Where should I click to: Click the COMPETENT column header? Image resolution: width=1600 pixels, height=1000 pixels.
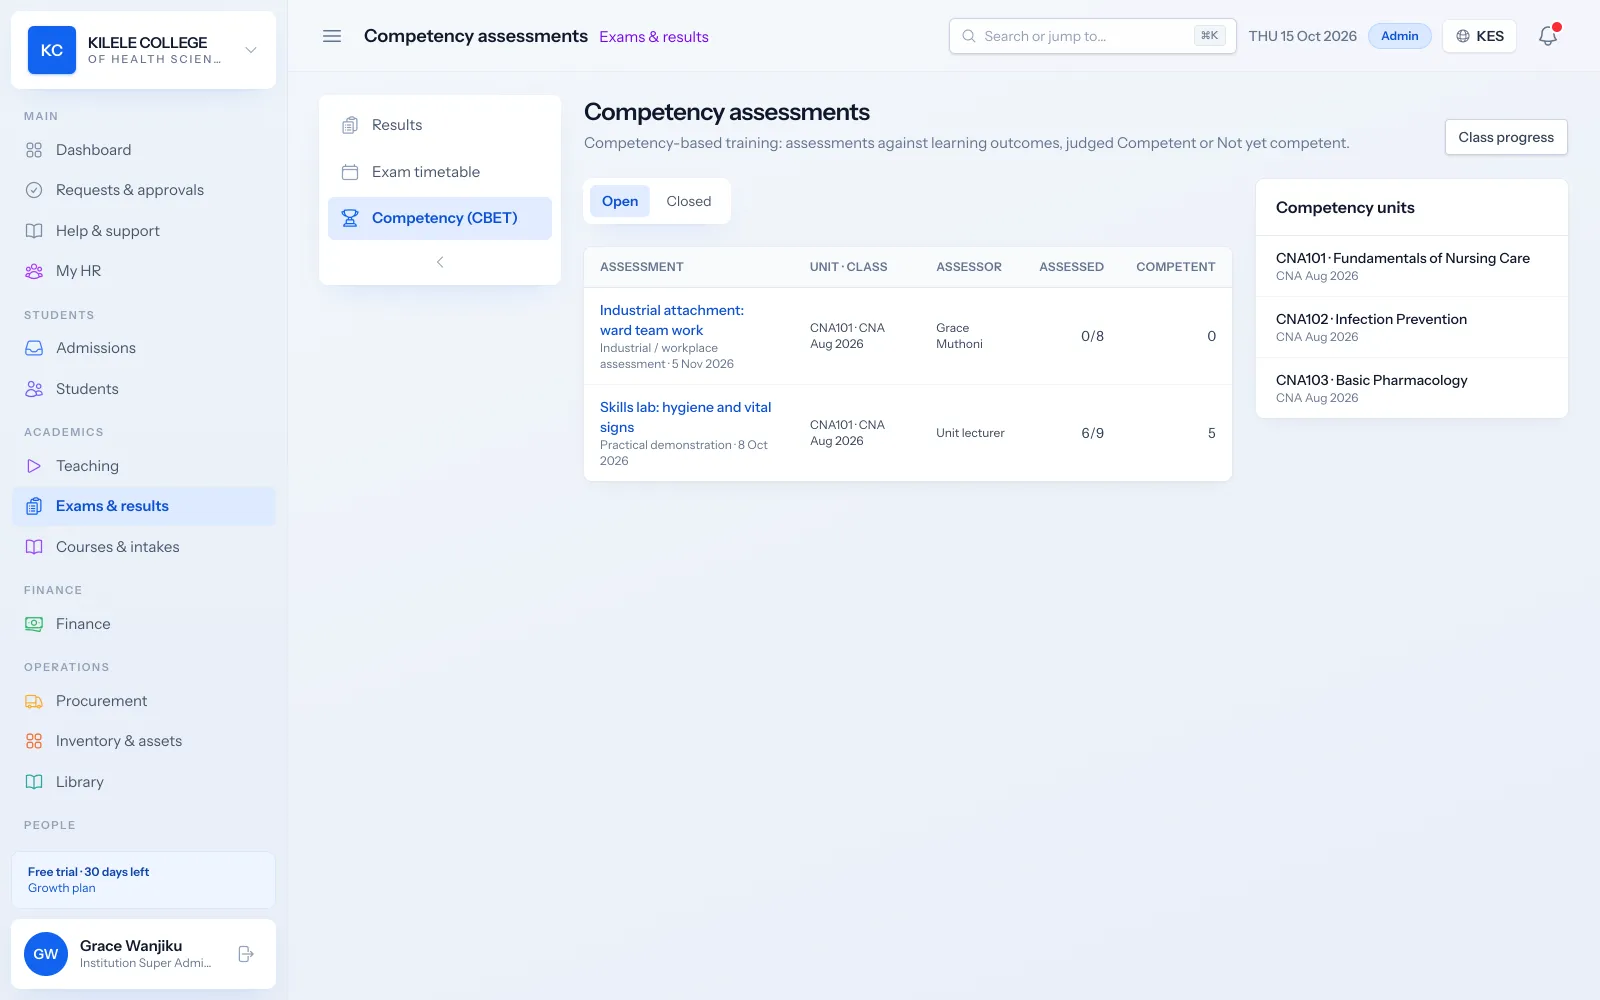(1176, 267)
